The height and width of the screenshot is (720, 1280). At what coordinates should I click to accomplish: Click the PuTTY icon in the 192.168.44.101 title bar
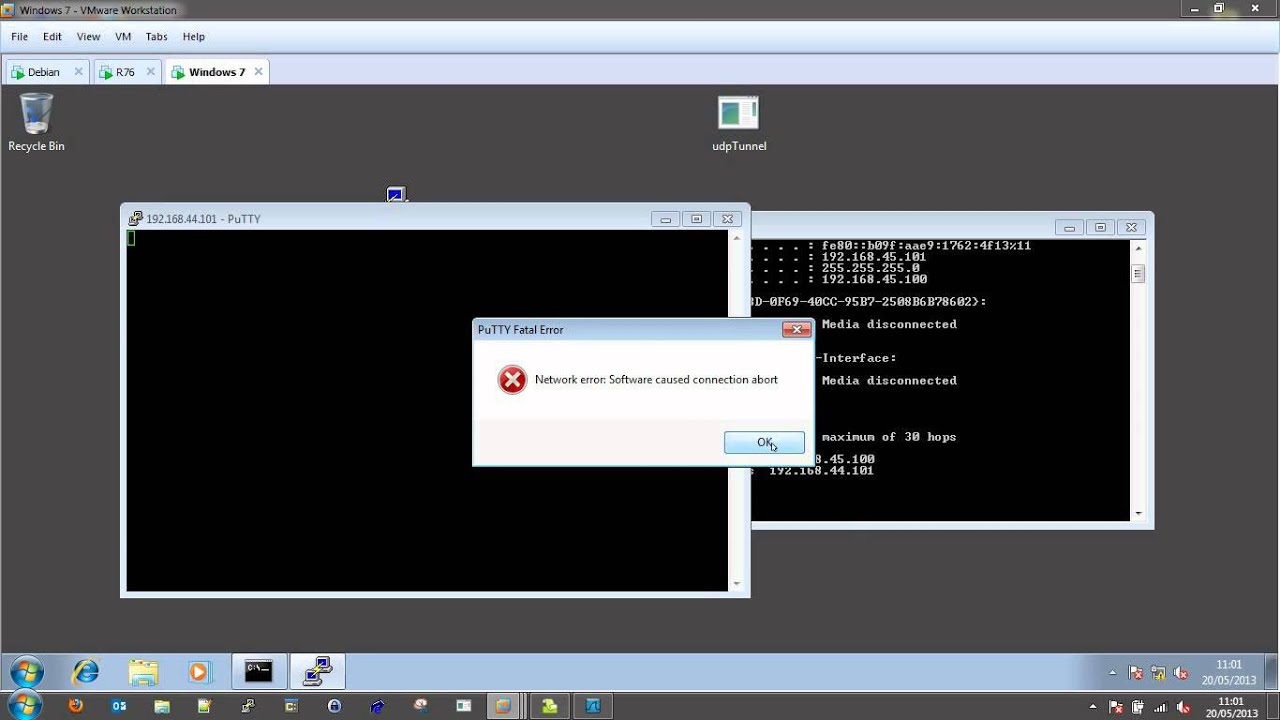tap(137, 219)
